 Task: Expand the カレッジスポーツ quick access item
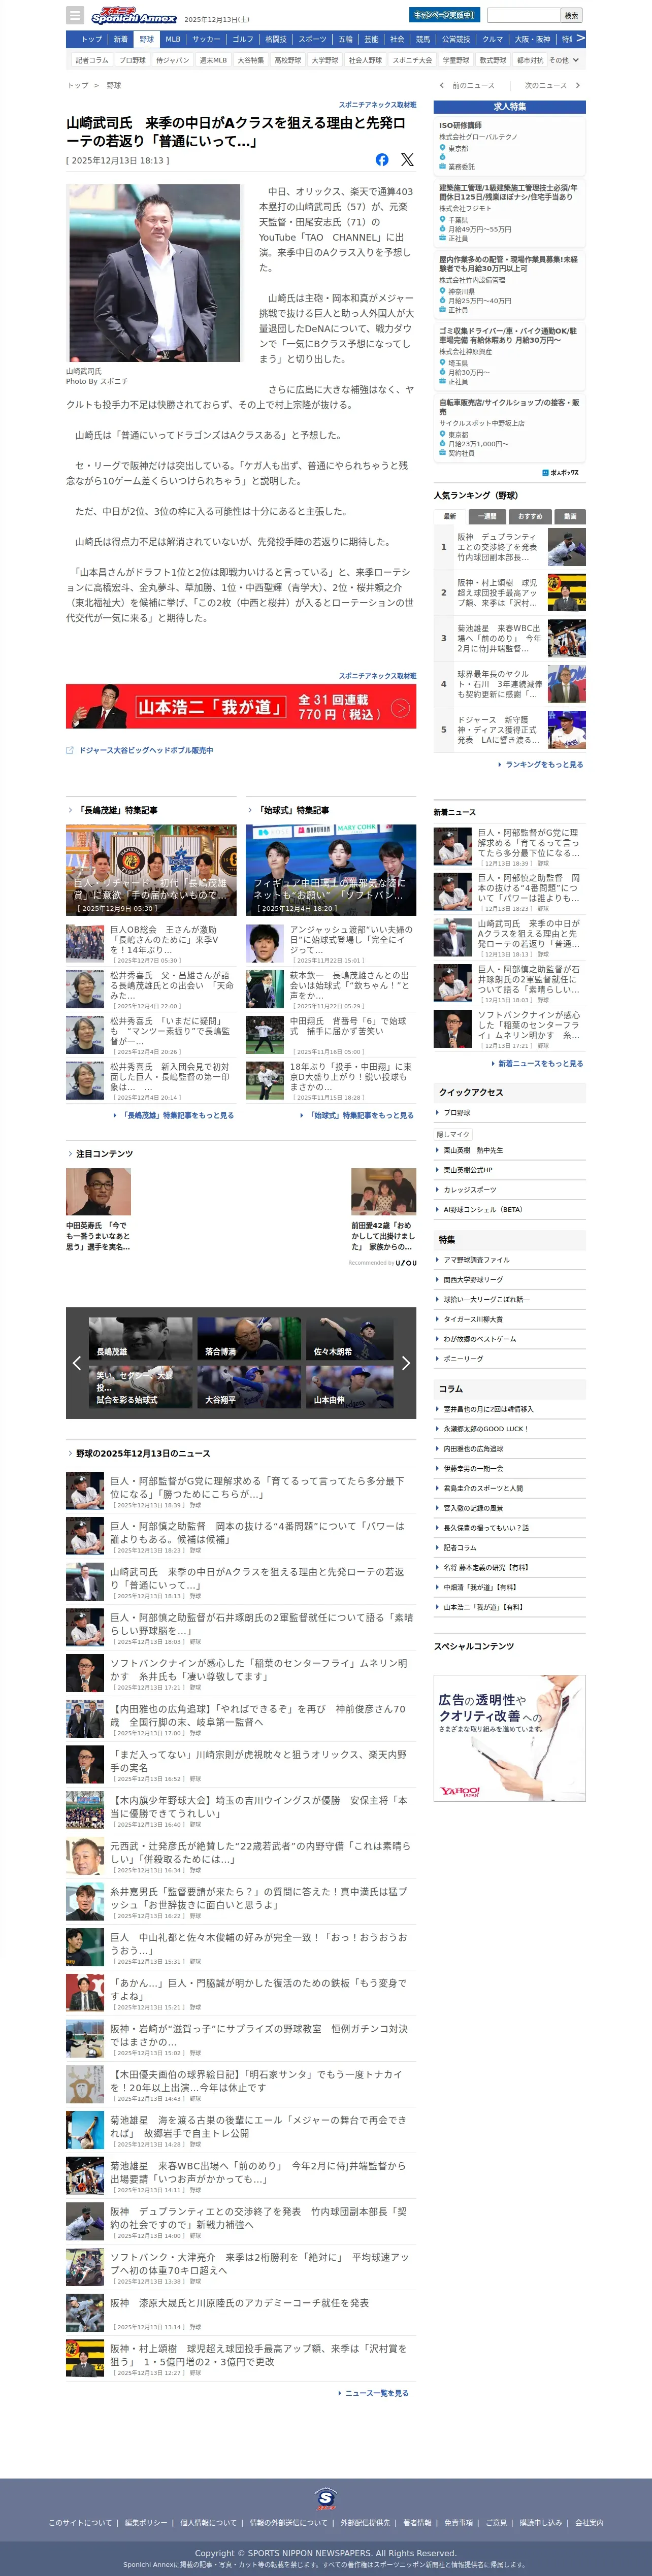click(x=510, y=1189)
